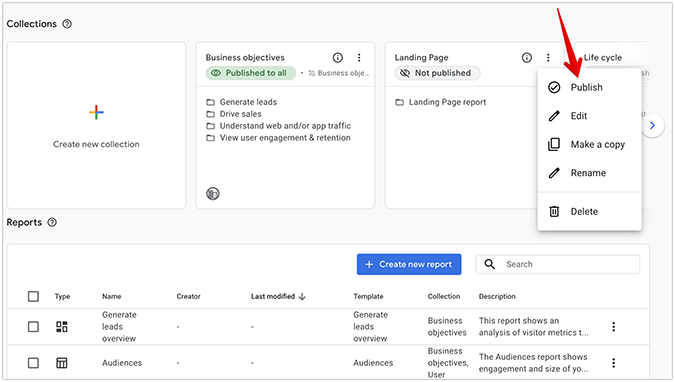The image size is (675, 382).
Task: Select Rename in the context menu
Action: coord(589,173)
